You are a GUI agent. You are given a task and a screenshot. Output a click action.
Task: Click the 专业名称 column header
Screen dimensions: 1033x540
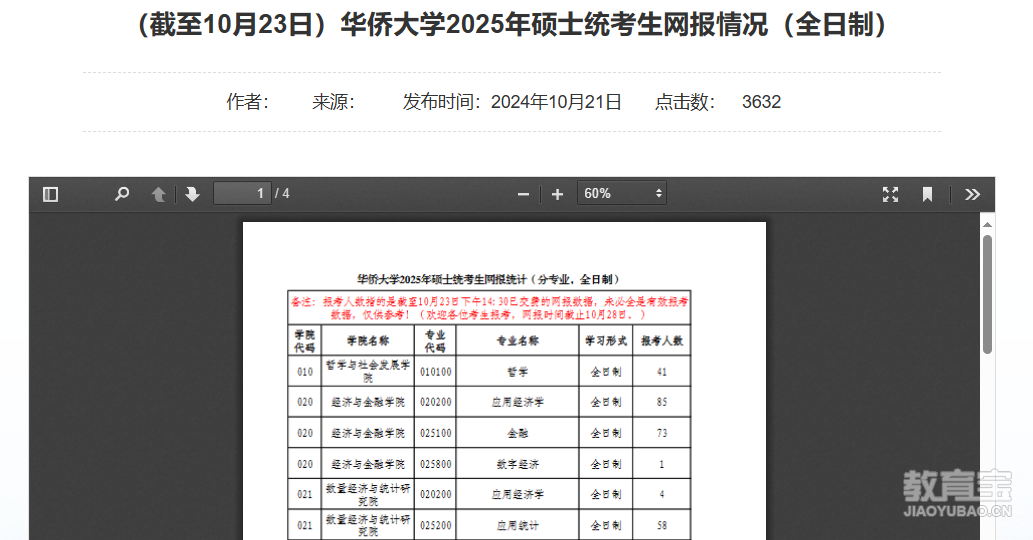click(x=517, y=340)
